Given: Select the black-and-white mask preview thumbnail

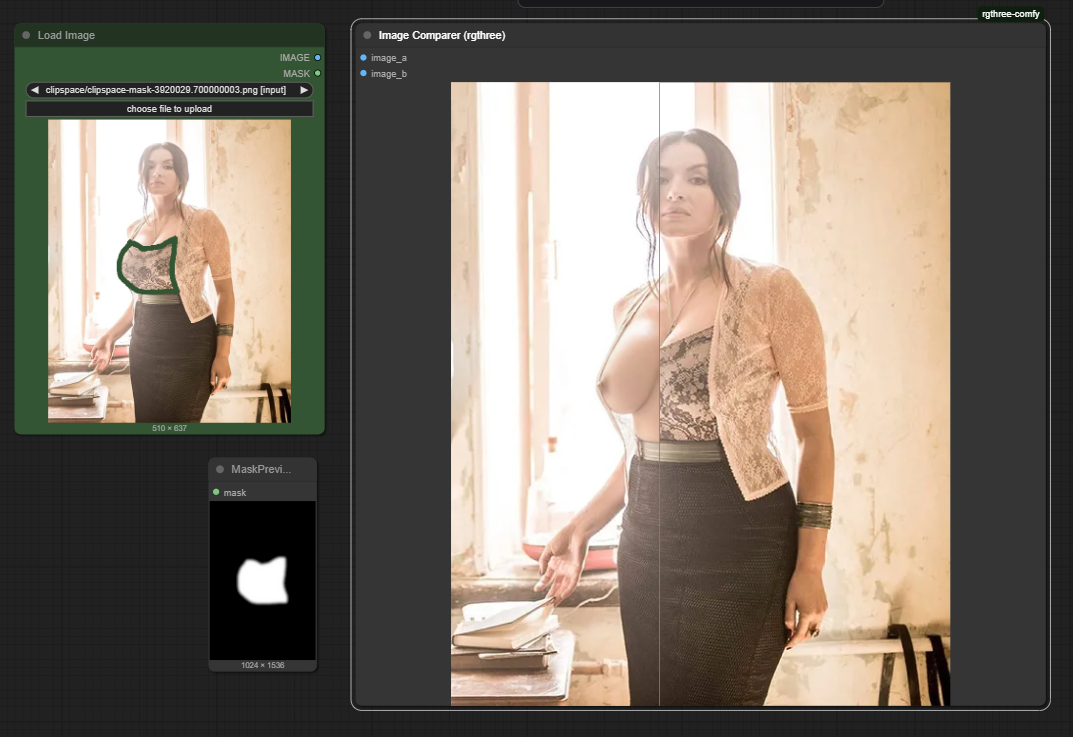Looking at the screenshot, I should 263,580.
